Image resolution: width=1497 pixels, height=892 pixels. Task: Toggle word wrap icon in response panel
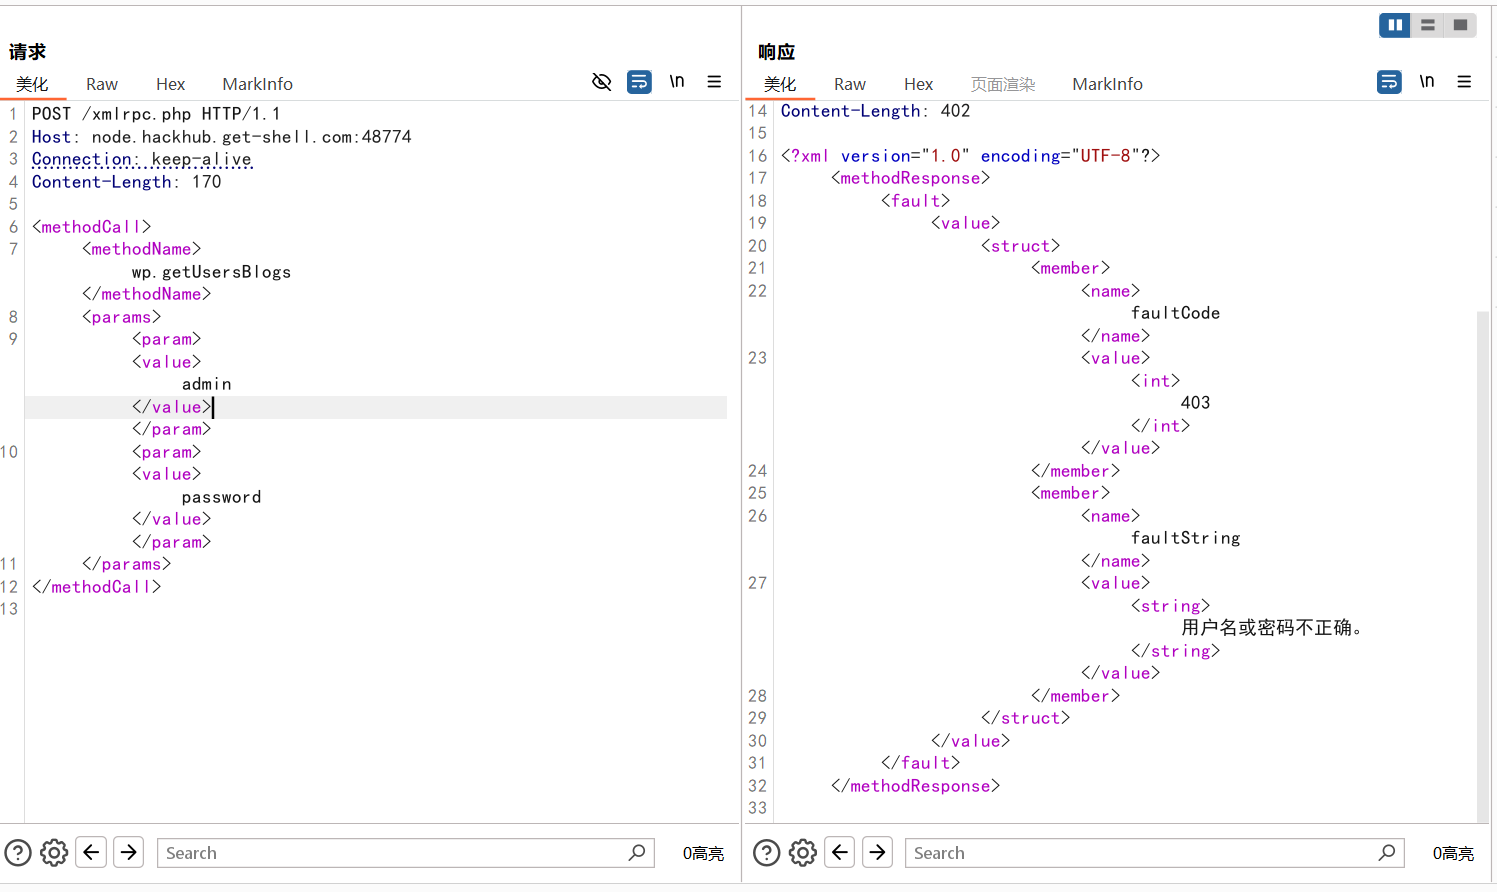[x=1389, y=82]
